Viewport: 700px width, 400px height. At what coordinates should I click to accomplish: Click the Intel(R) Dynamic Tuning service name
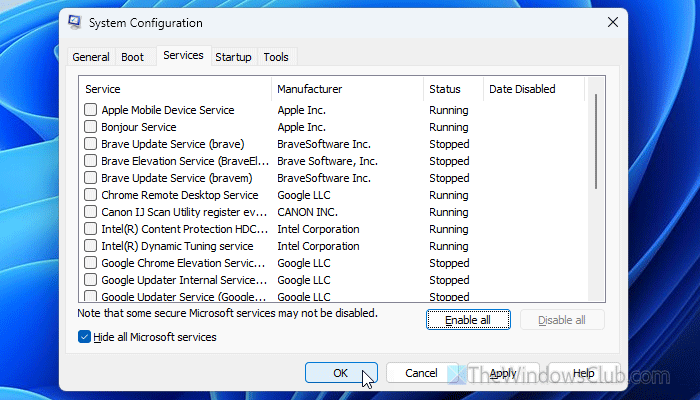(177, 246)
